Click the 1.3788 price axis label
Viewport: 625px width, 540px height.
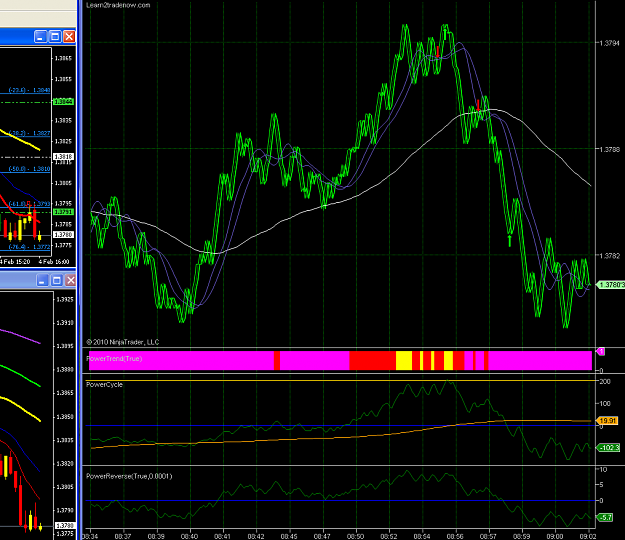point(610,149)
